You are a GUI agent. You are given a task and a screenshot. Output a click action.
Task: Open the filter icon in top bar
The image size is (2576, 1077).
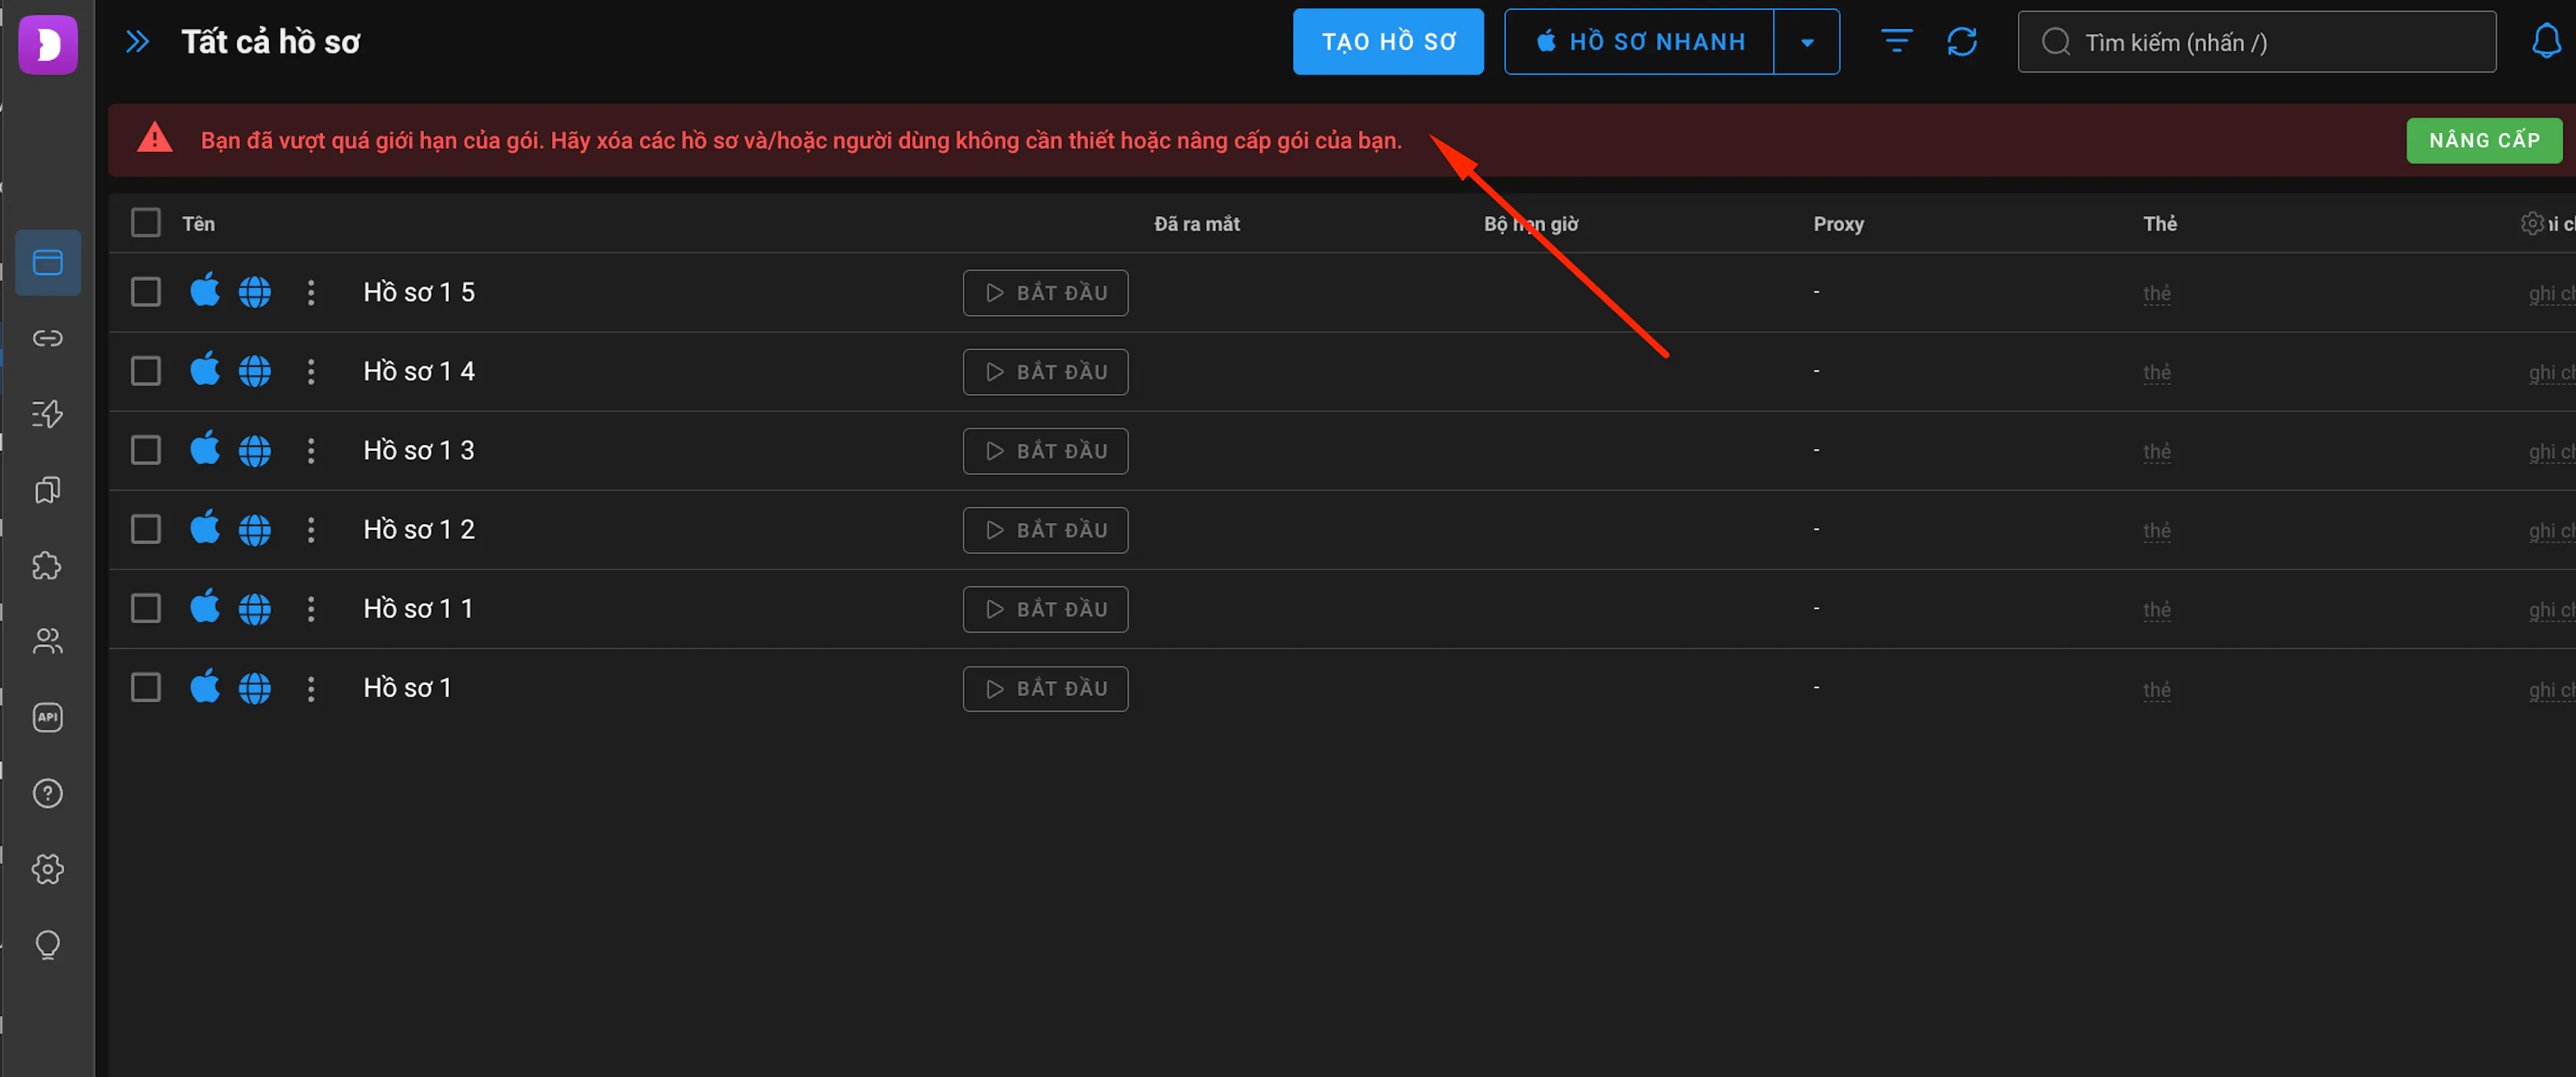coord(1896,42)
